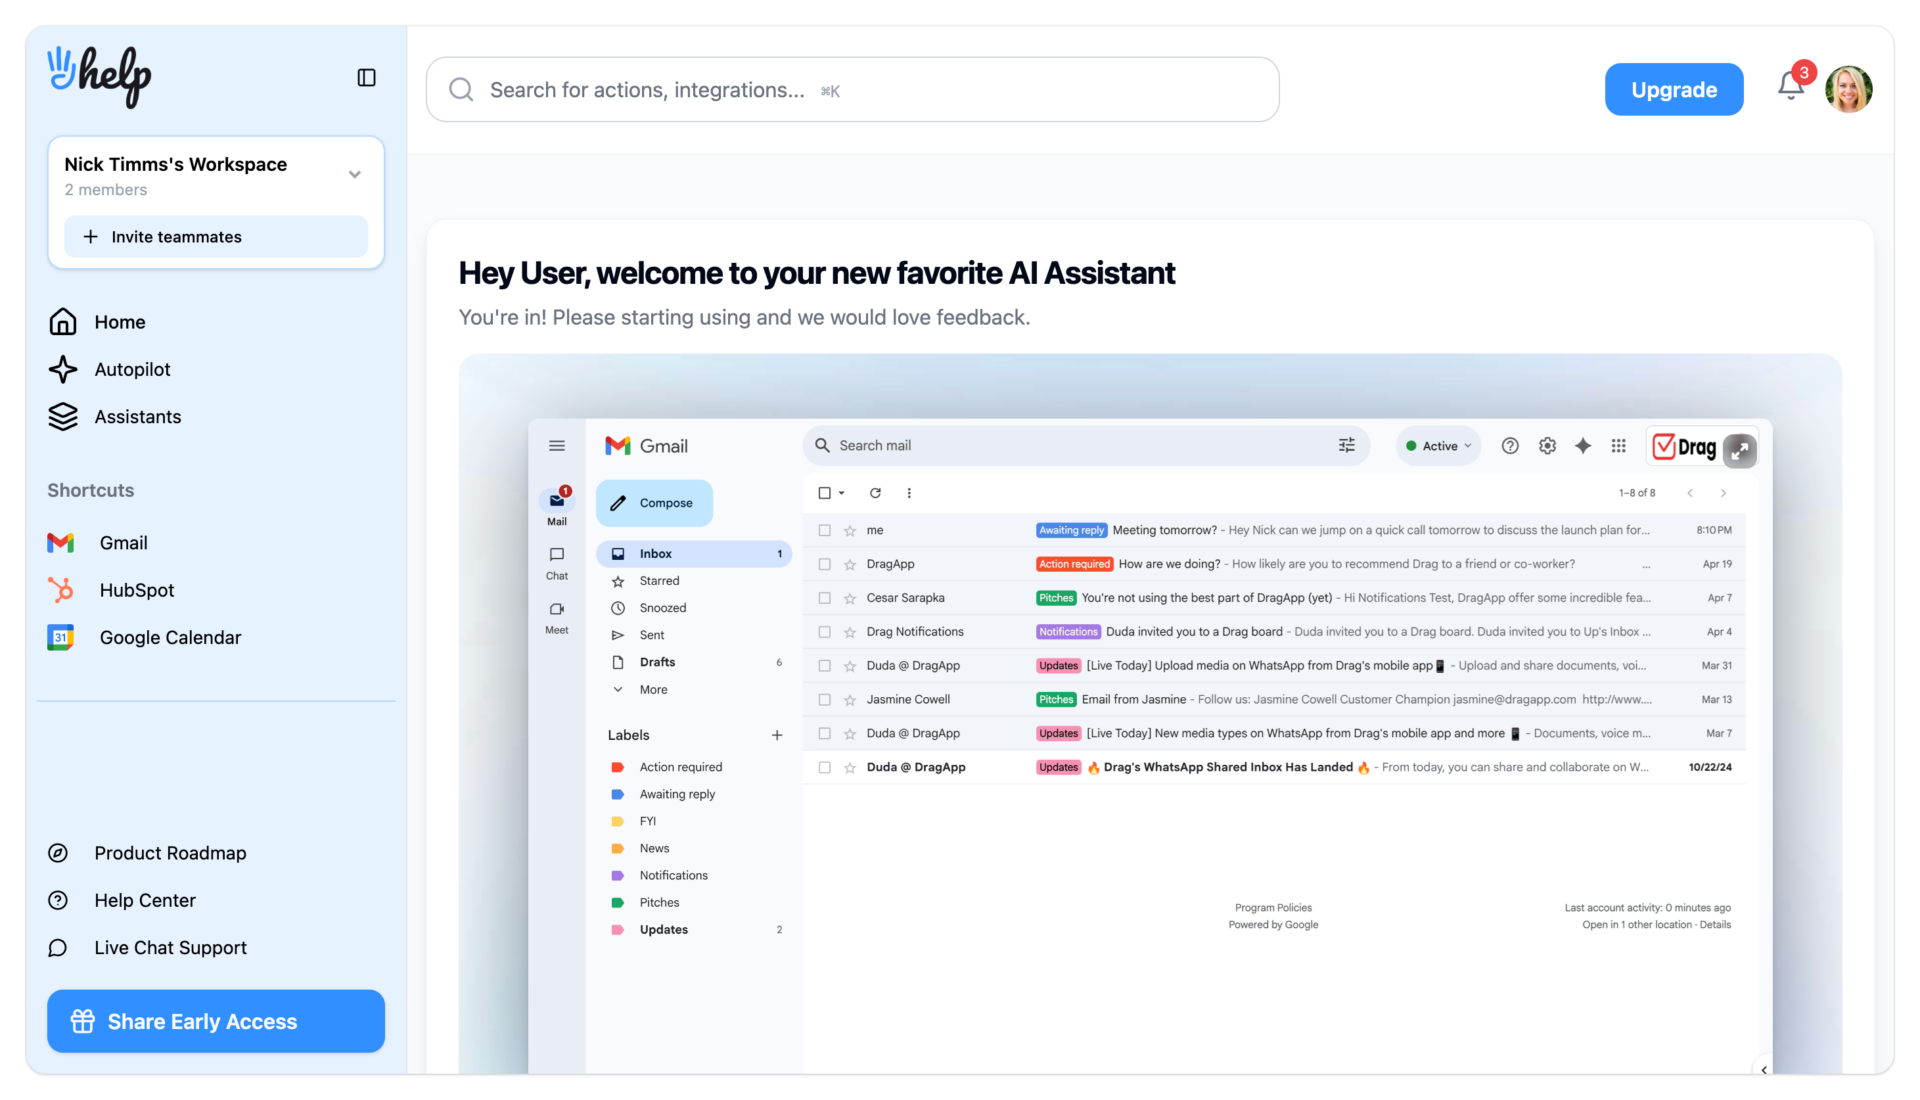Open Gmail search filter options icon
The width and height of the screenshot is (1920, 1100).
click(1347, 445)
